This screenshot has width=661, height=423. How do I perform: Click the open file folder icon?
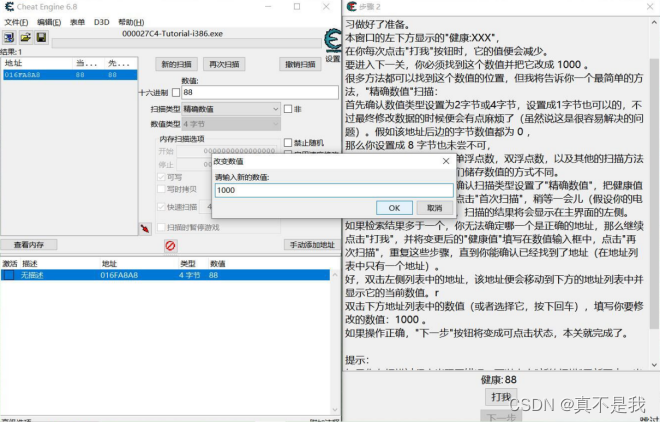(25, 38)
